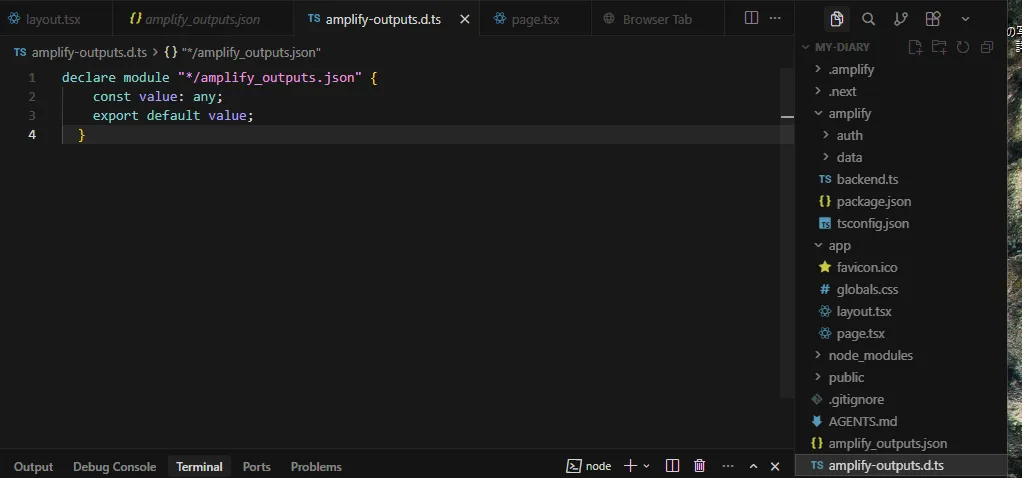Open the new terminal launch profile dropdown
Screen dimensions: 1022x478
pos(646,466)
